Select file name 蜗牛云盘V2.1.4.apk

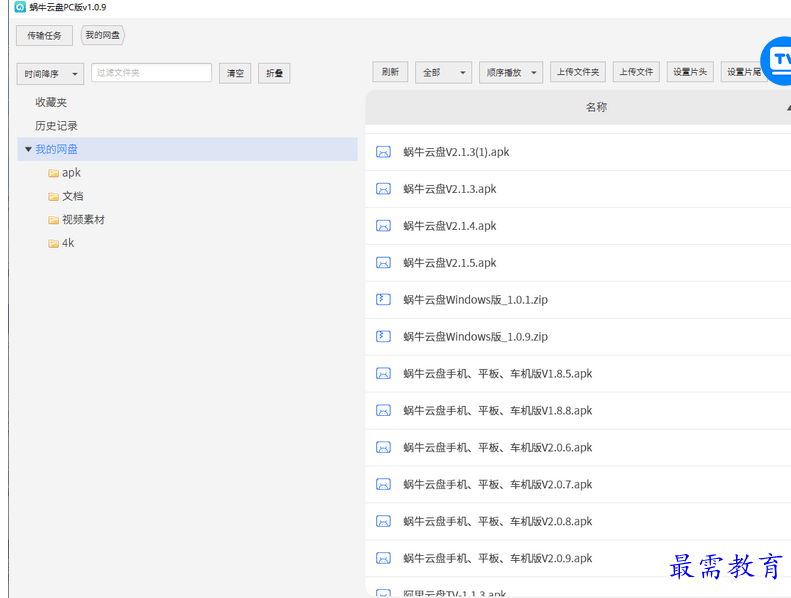point(449,226)
